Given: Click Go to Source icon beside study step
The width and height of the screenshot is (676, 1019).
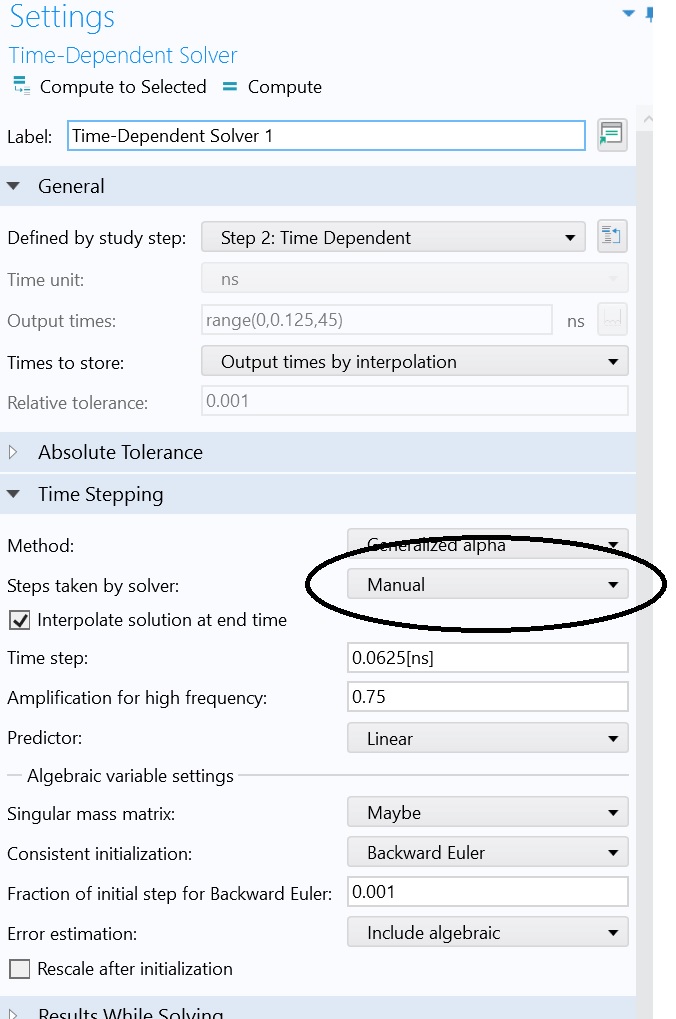Looking at the screenshot, I should [612, 237].
